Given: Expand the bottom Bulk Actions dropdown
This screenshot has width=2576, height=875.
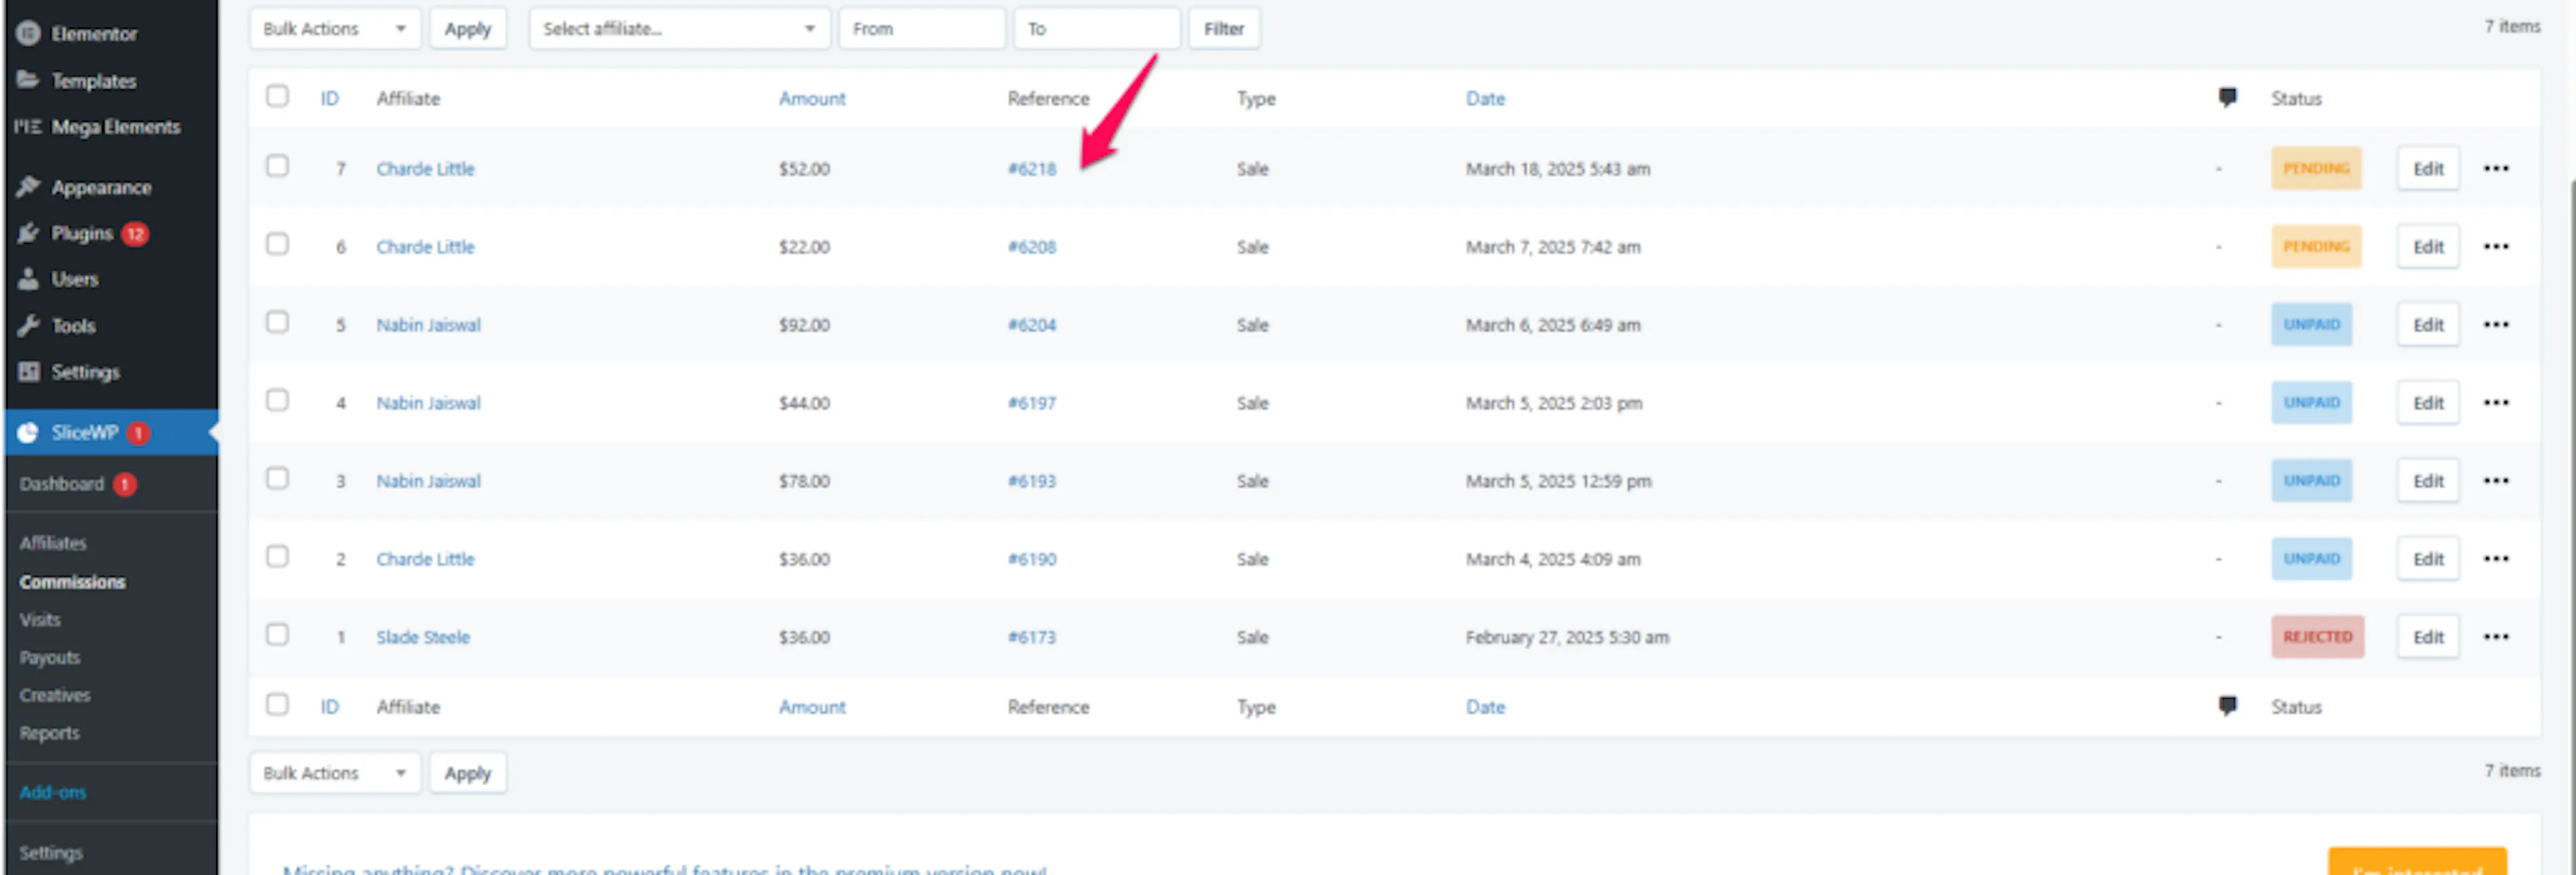Looking at the screenshot, I should [x=335, y=773].
